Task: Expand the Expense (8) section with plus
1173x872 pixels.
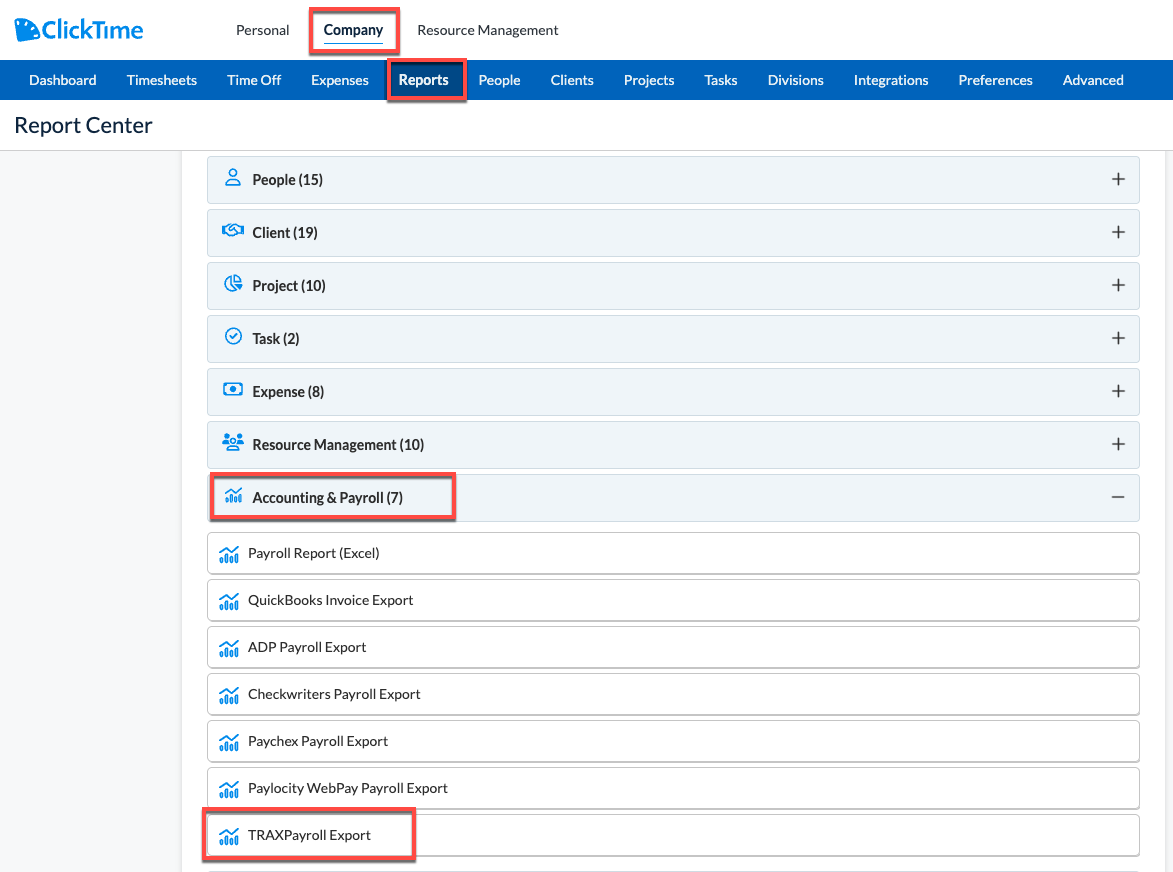Action: pyautogui.click(x=1118, y=391)
